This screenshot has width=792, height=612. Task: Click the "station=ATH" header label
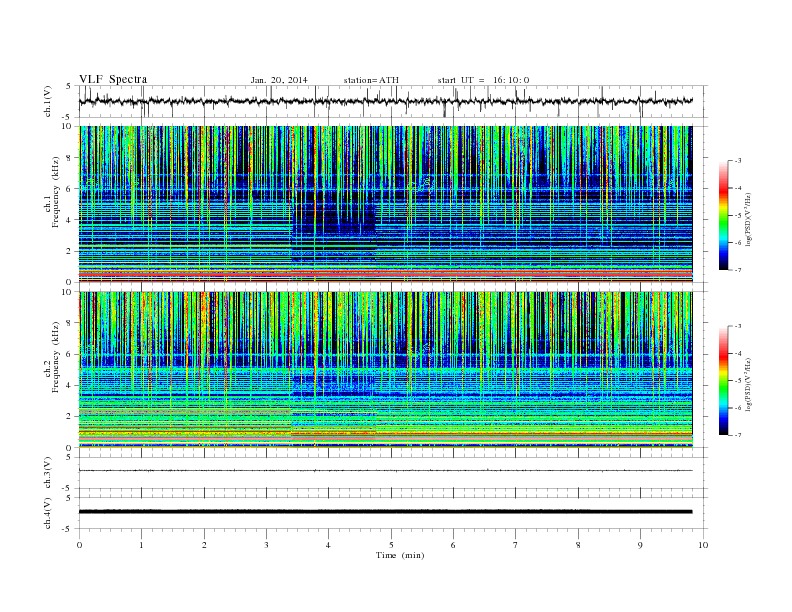point(371,80)
